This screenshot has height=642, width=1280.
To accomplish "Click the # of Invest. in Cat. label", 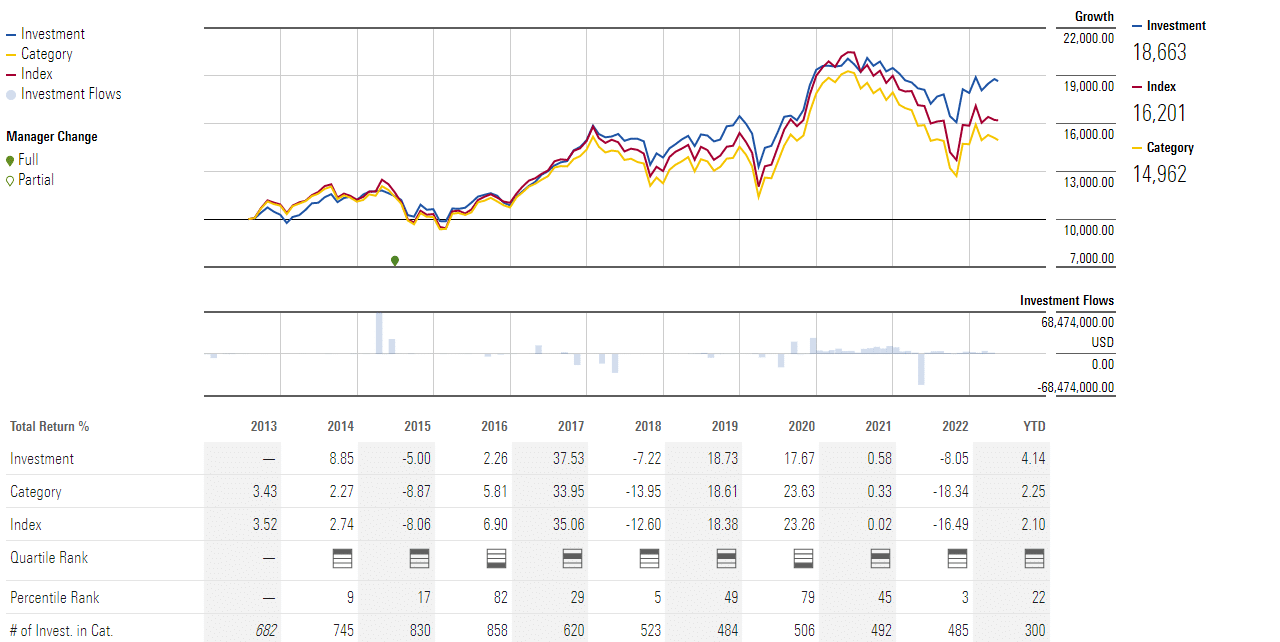I will coord(63,630).
